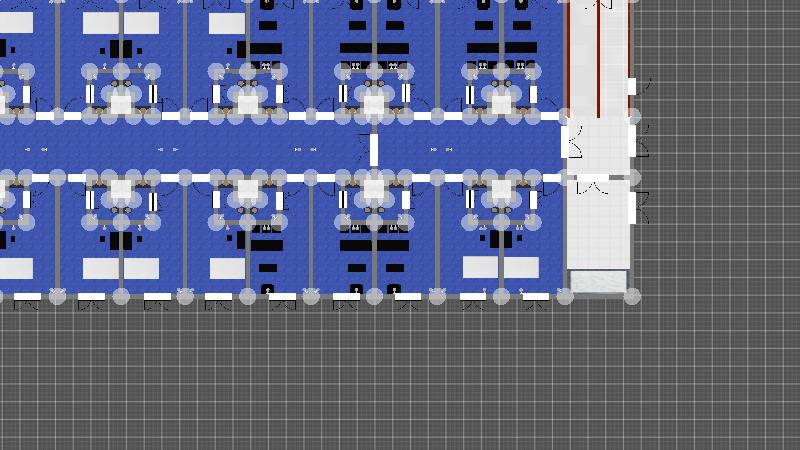
Task: Select the white wall segment inside the blue corridor
Action: pos(374,150)
